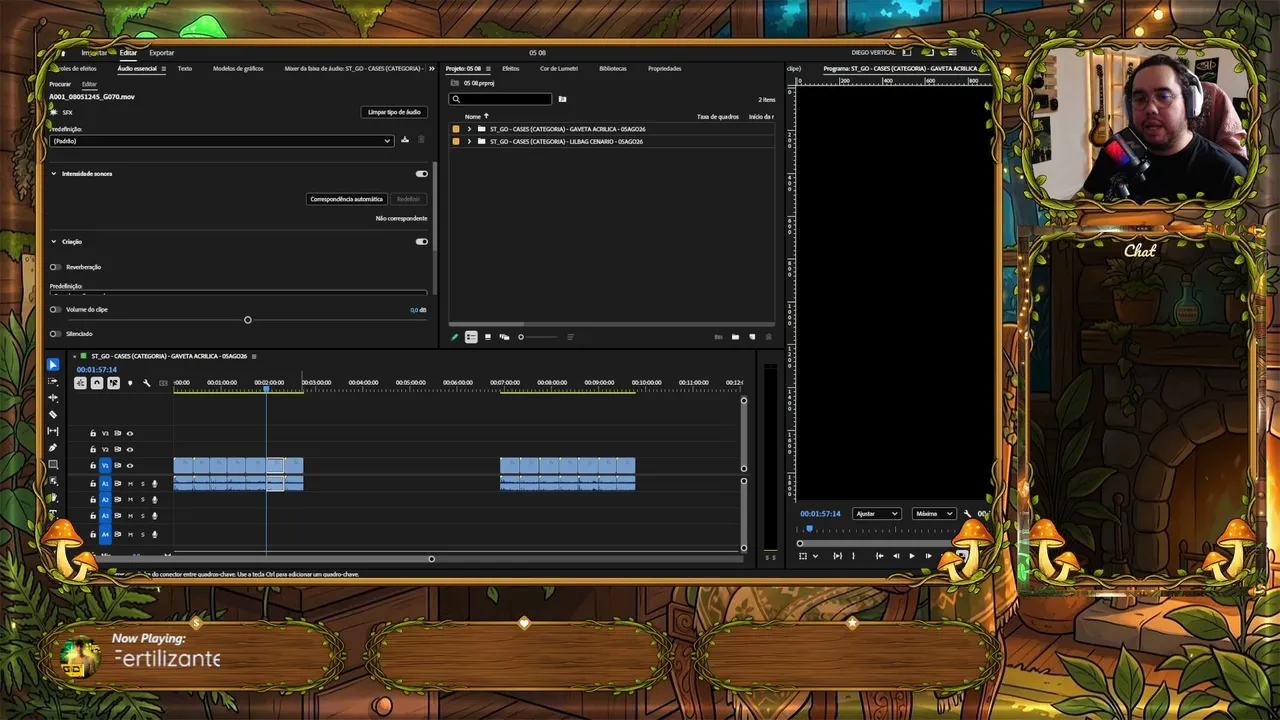
Task: Click the Volume do clipe slider handle
Action: coord(248,320)
